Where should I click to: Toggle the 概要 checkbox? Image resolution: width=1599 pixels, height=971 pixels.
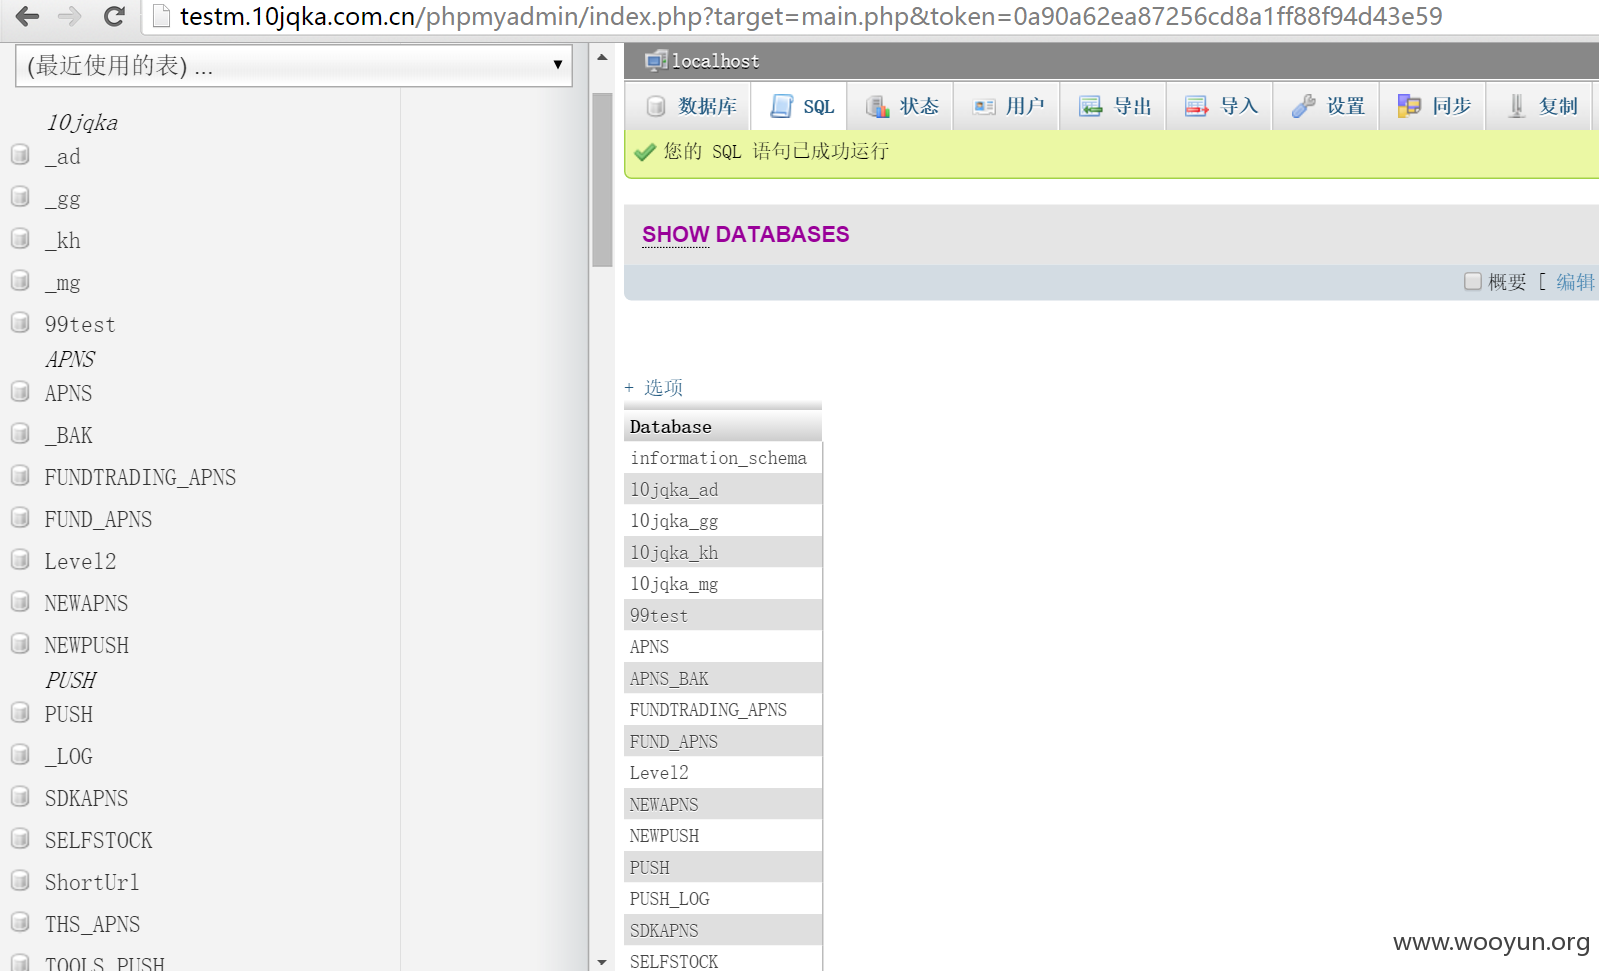pyautogui.click(x=1473, y=281)
